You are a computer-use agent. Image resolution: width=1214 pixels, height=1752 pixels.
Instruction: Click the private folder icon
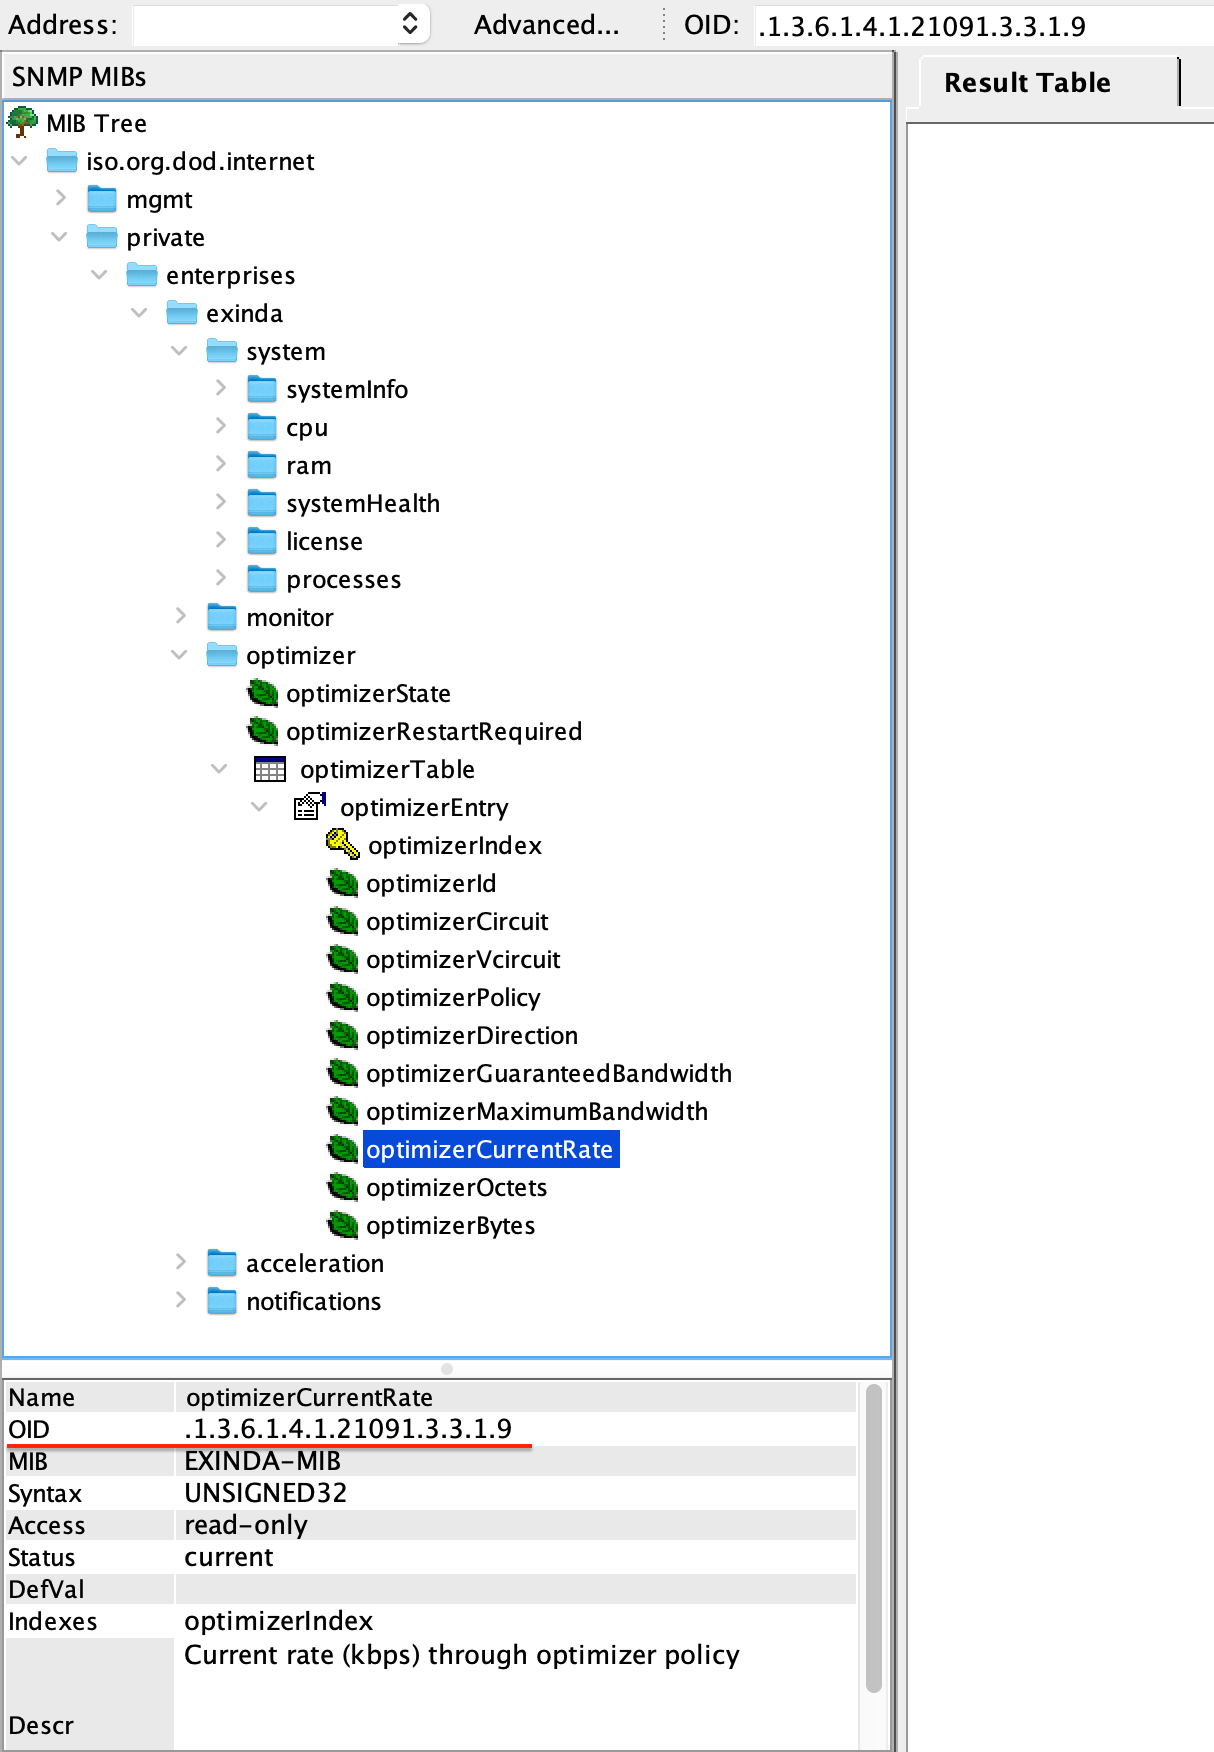102,237
